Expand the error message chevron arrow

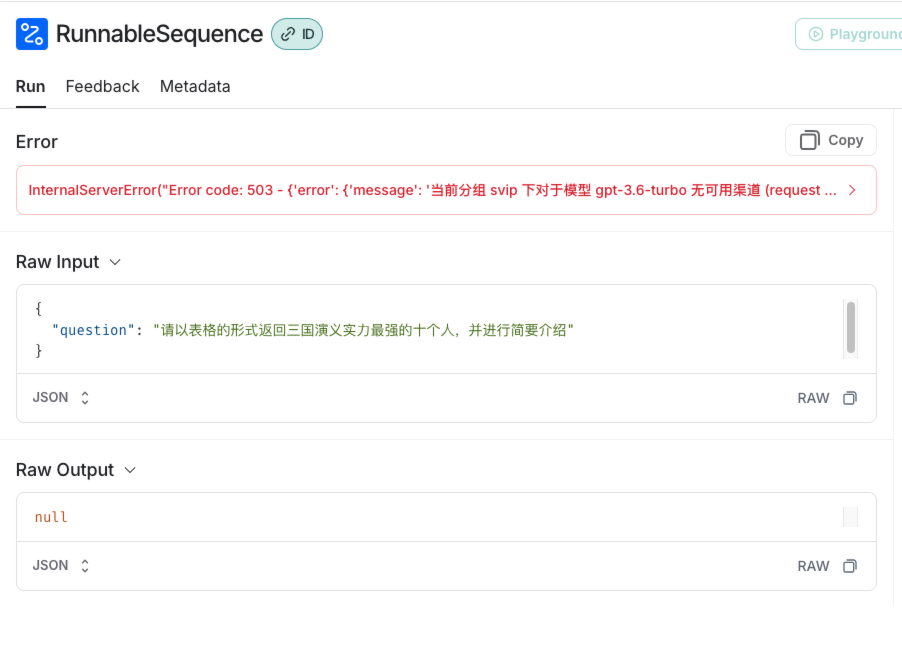tap(852, 190)
